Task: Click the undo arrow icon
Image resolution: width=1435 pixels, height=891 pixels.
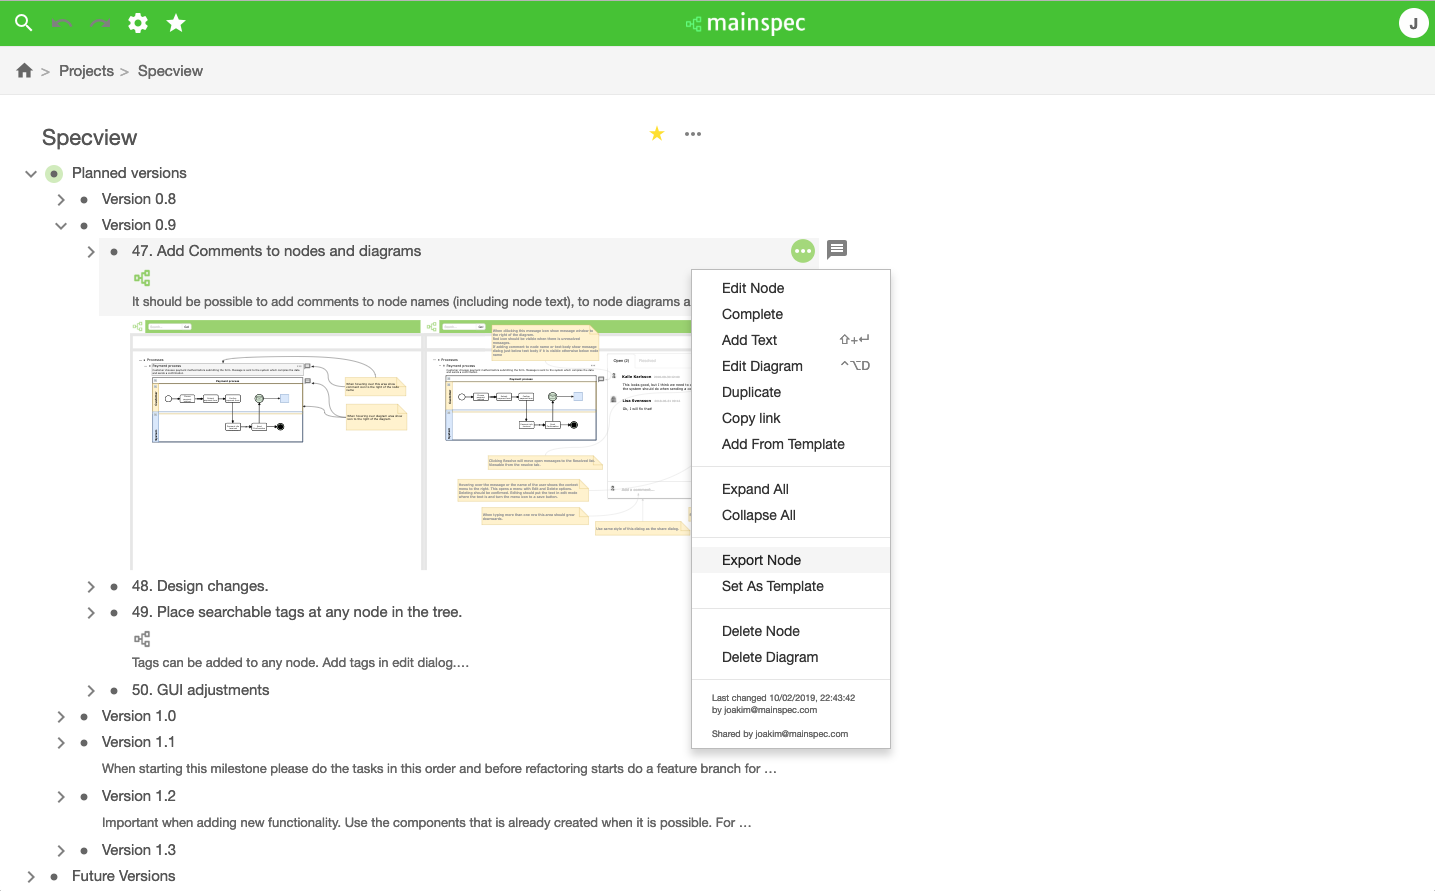Action: (62, 23)
